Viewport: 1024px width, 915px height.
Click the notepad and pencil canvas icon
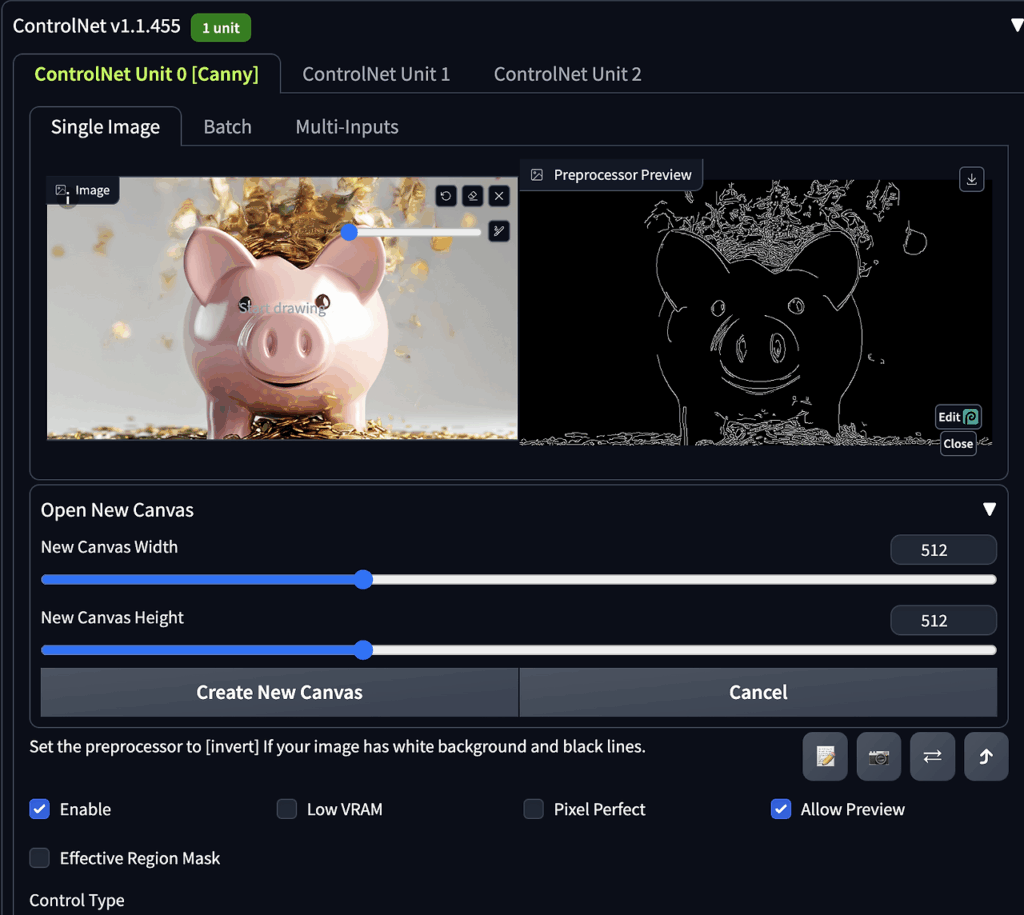825,757
